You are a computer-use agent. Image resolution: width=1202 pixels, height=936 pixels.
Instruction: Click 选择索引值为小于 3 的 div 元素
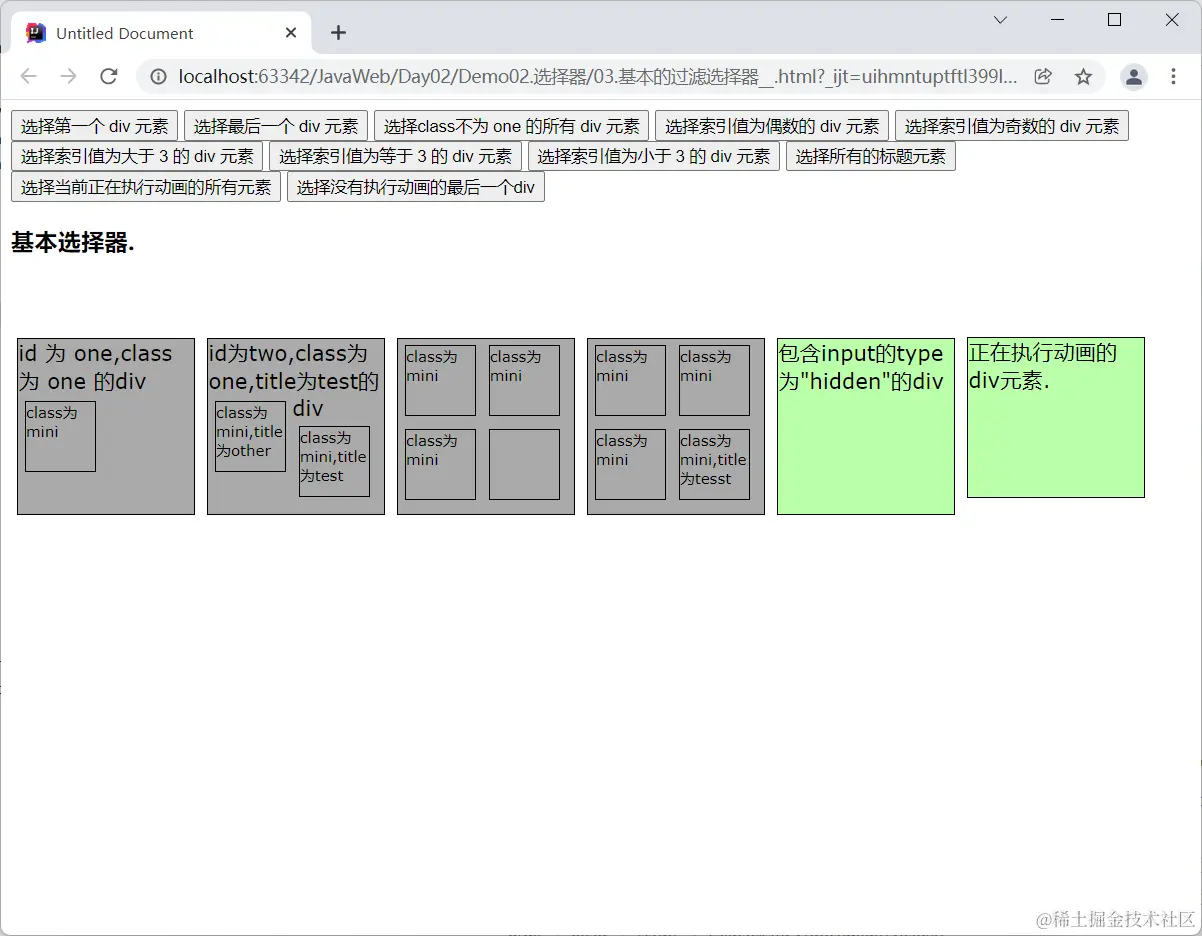[654, 156]
